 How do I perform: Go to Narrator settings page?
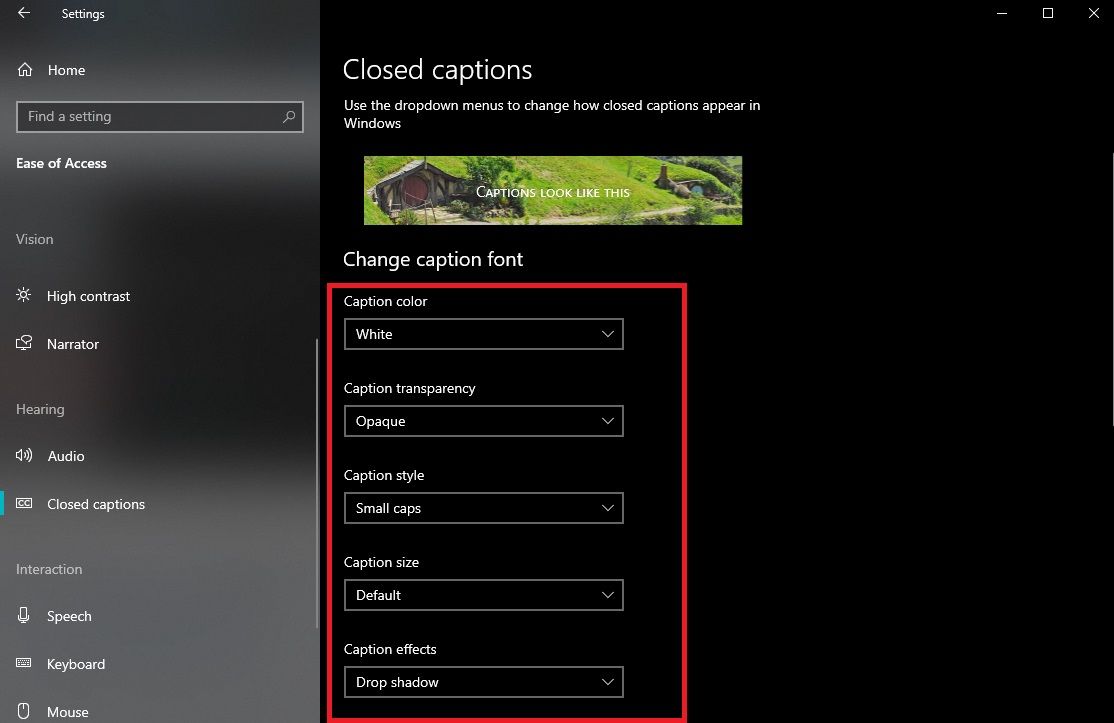[x=73, y=344]
